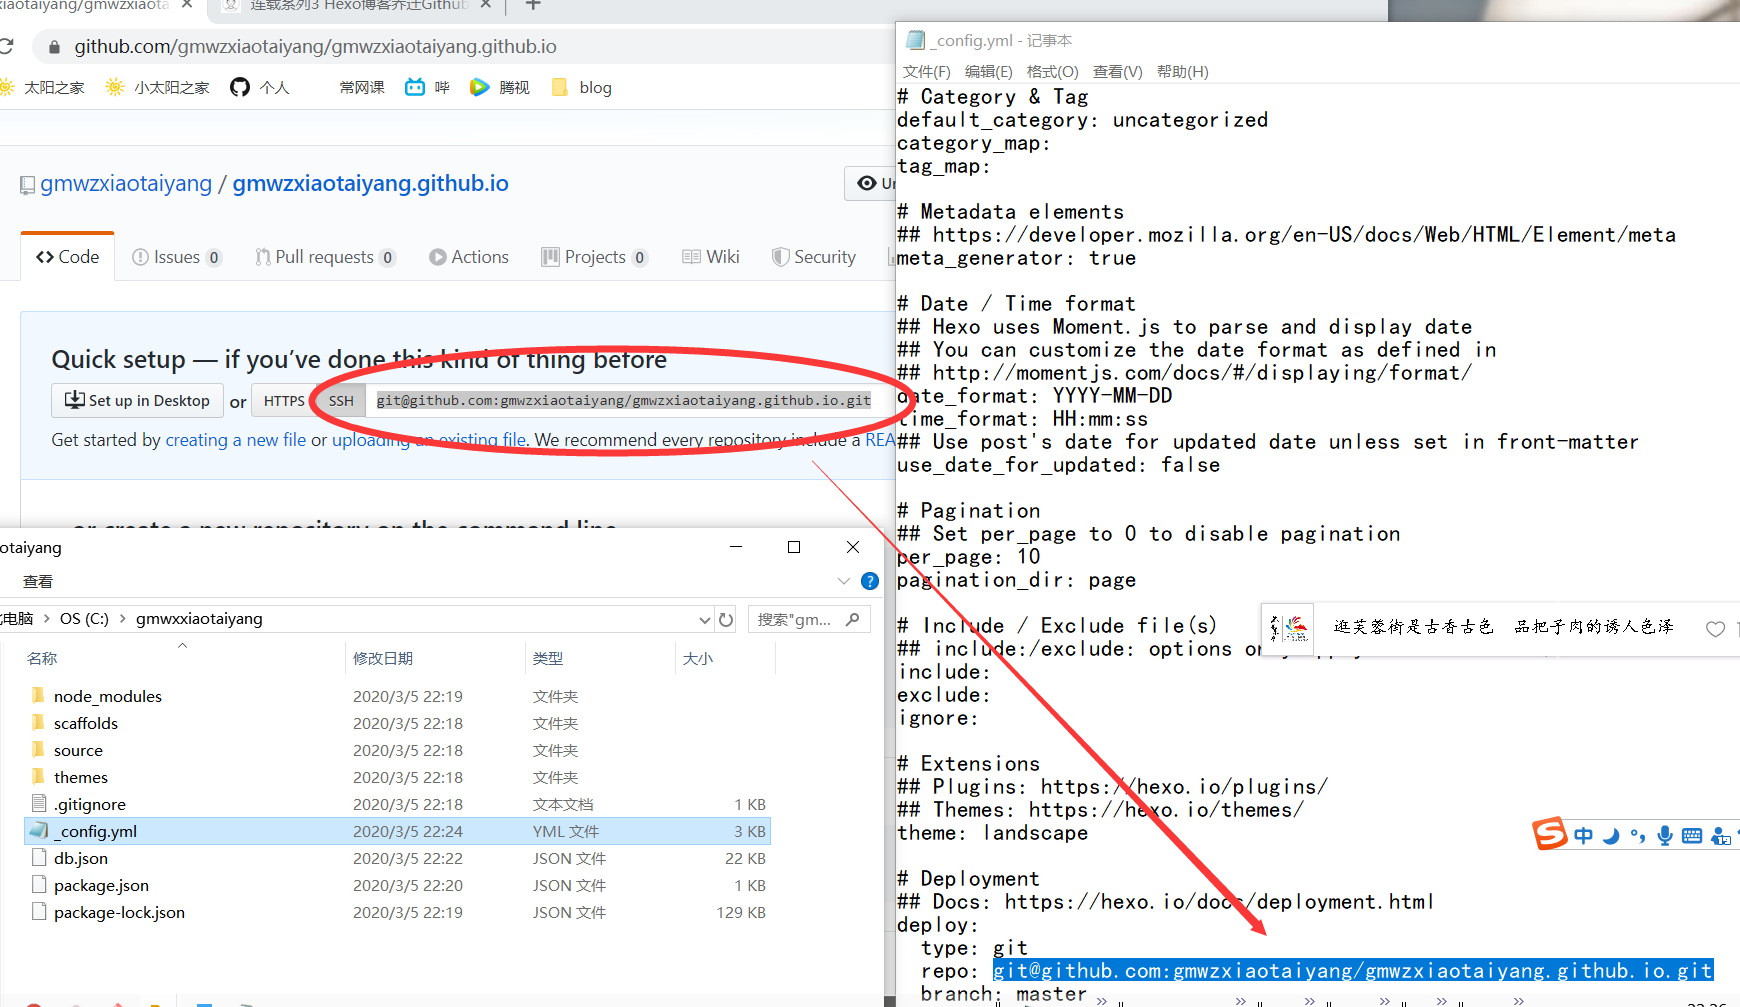Expand the chevron after OS (C:) in the breadcrumb
1740x1007 pixels.
(x=123, y=619)
